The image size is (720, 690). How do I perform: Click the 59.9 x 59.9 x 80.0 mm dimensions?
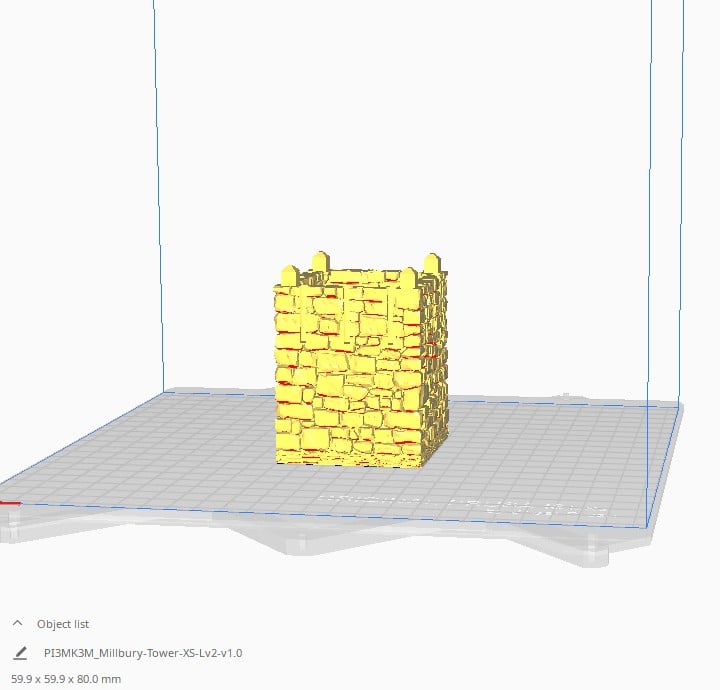pos(66,679)
